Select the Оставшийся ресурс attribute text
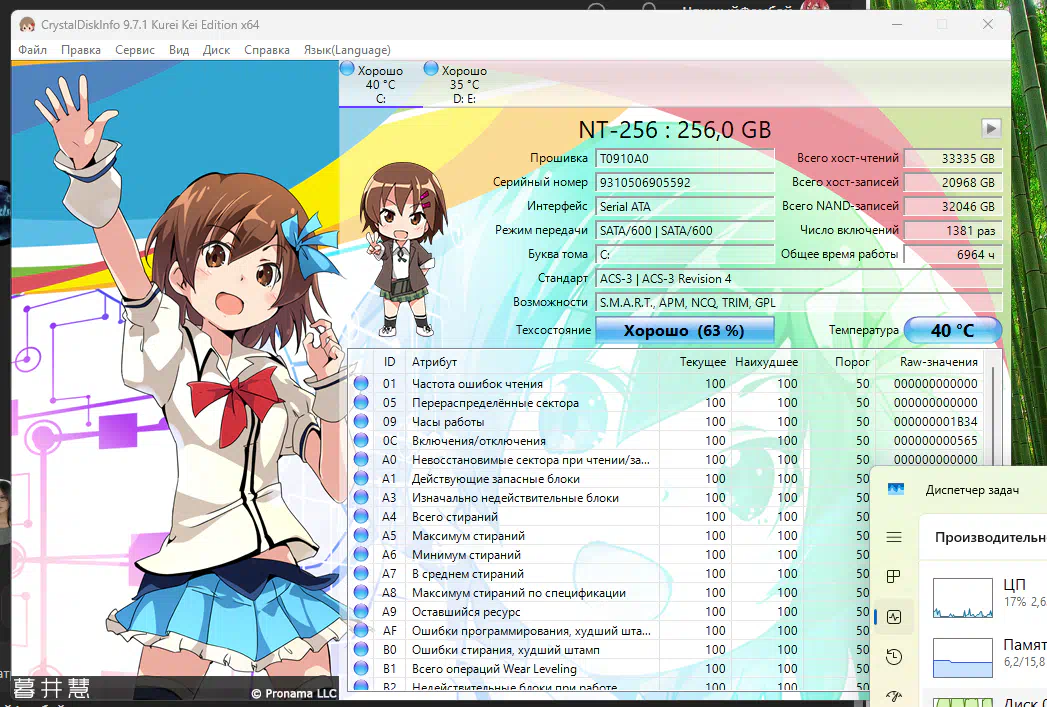 point(465,612)
